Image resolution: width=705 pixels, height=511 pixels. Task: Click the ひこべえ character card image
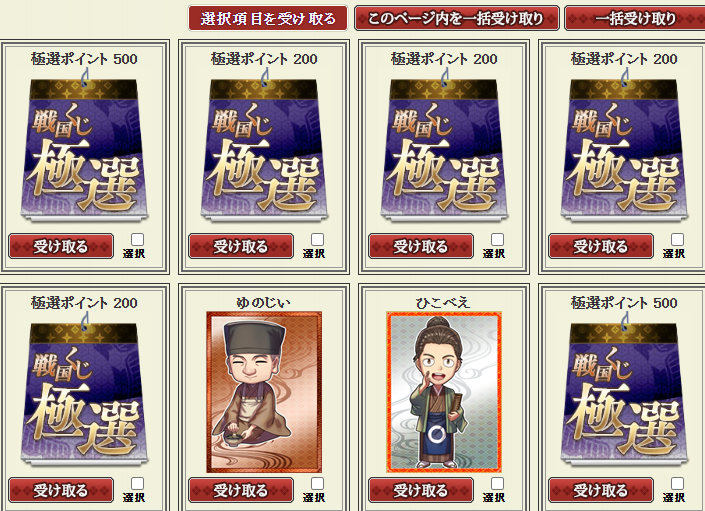[x=444, y=392]
